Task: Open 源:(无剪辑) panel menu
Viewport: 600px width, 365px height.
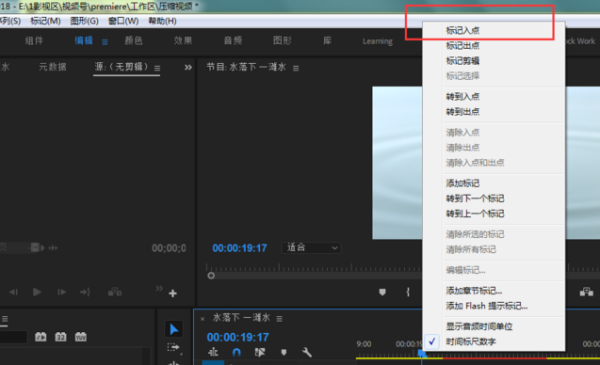Action: pyautogui.click(x=157, y=68)
